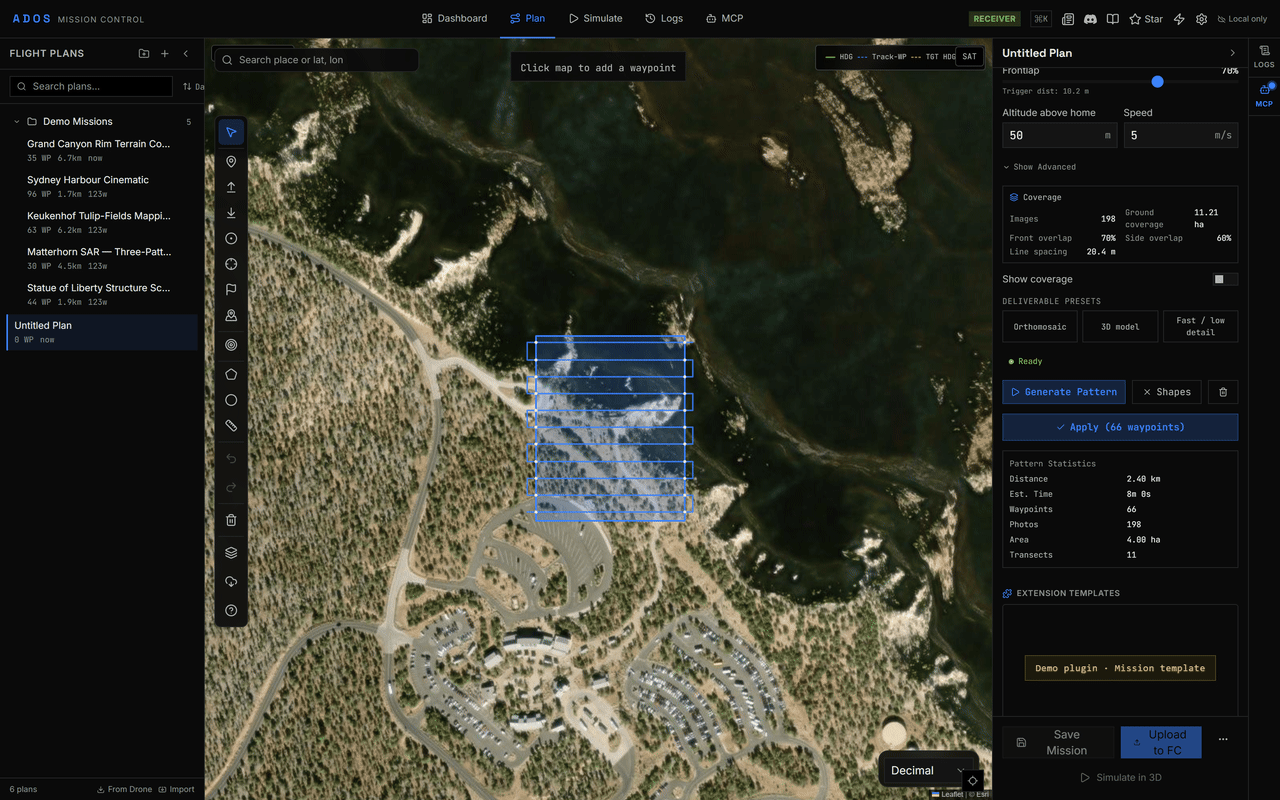The image size is (1280, 800).
Task: Select the waypoint pin tool
Action: point(231,162)
